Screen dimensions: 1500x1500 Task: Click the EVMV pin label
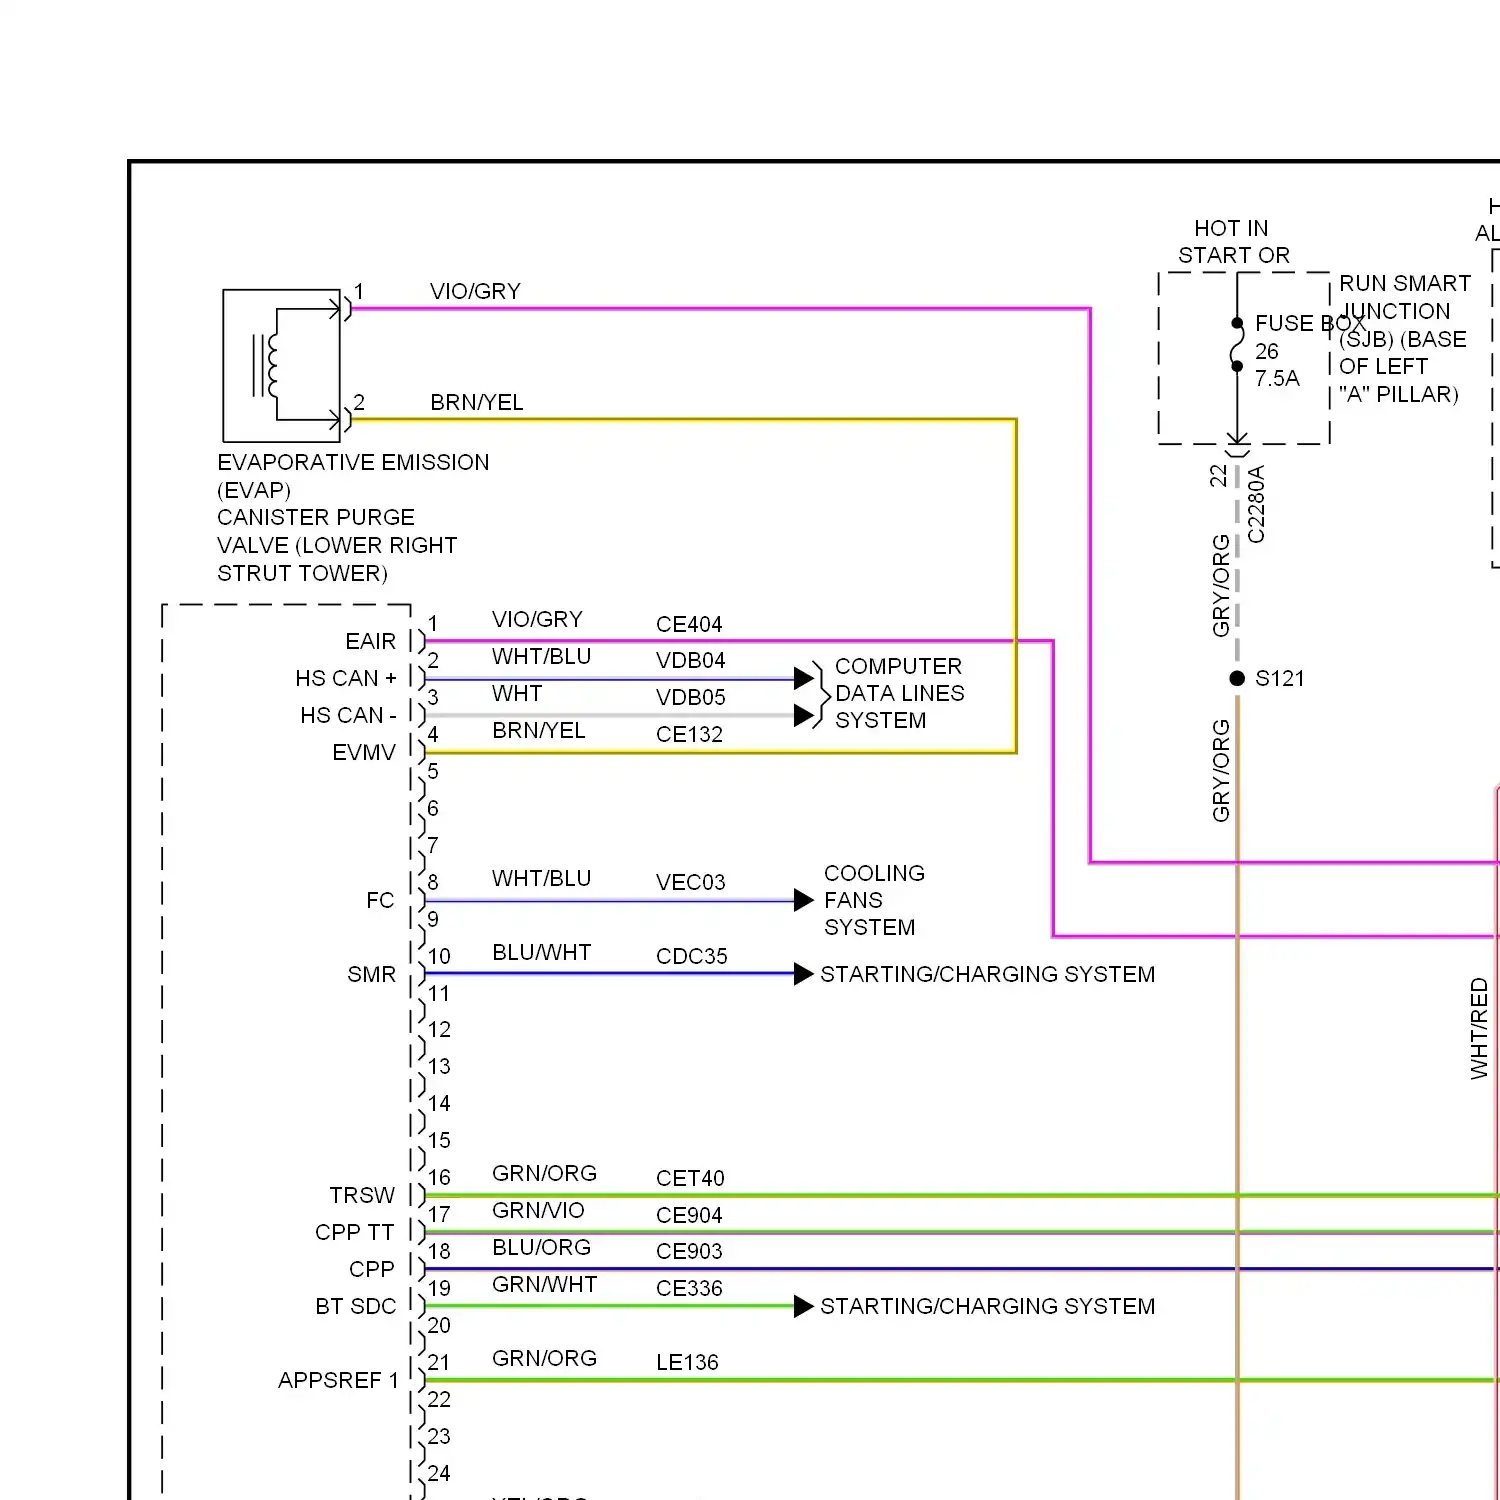pyautogui.click(x=364, y=752)
